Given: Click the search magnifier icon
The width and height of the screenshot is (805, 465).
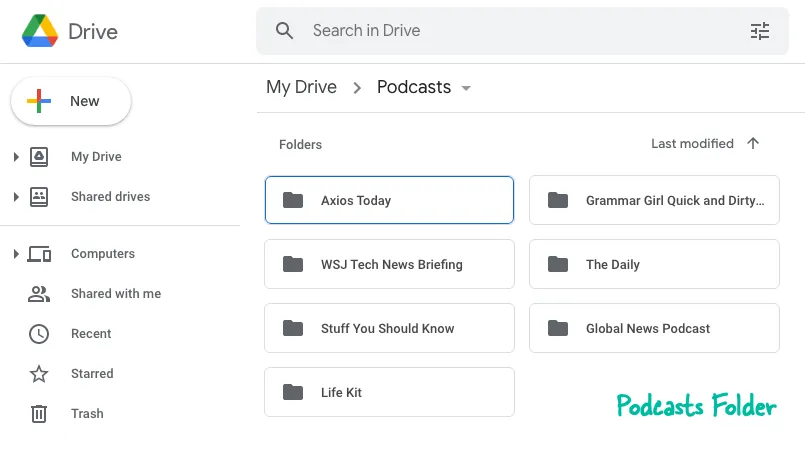Looking at the screenshot, I should [x=284, y=31].
